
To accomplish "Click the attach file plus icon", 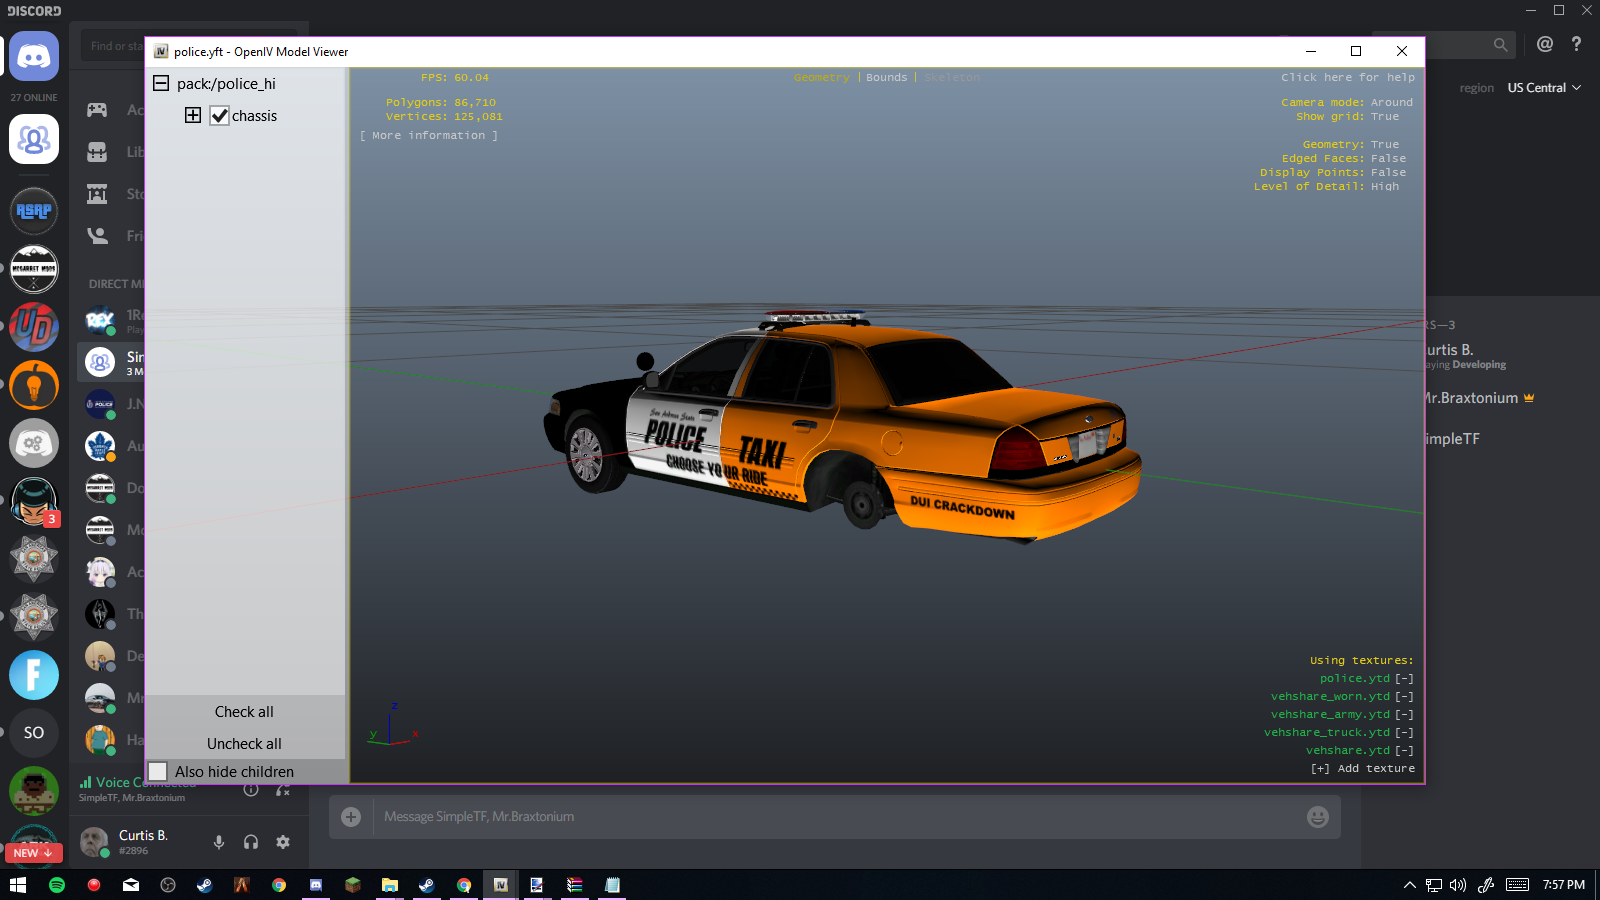I will pyautogui.click(x=351, y=817).
